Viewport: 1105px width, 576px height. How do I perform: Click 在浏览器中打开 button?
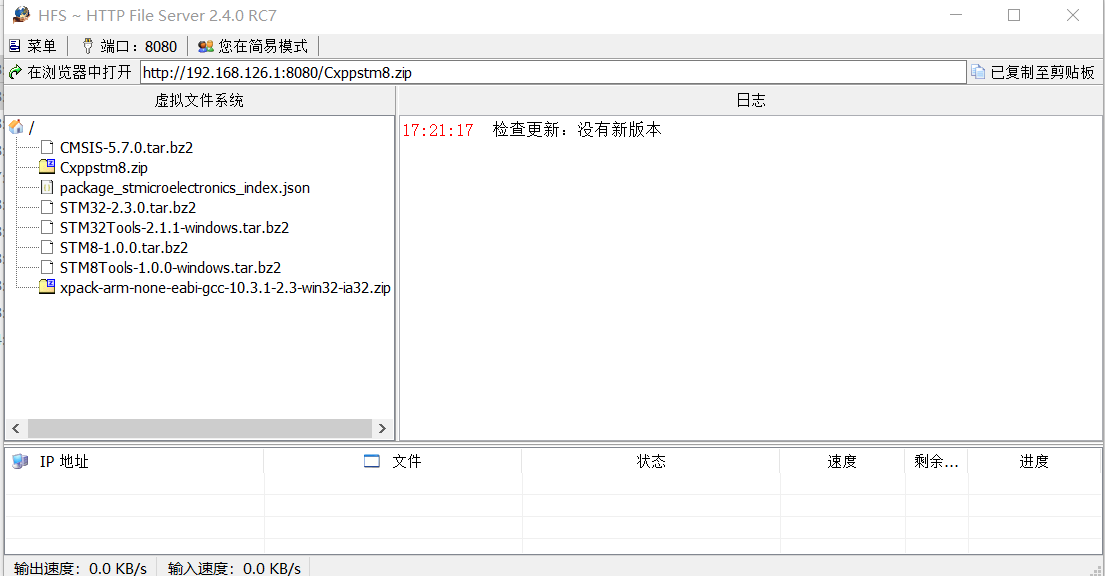[x=70, y=72]
